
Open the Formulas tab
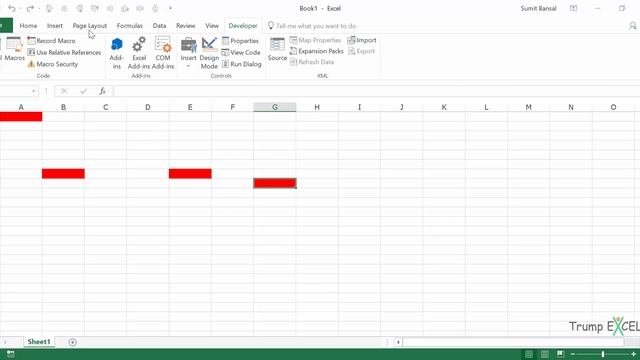[x=130, y=25]
